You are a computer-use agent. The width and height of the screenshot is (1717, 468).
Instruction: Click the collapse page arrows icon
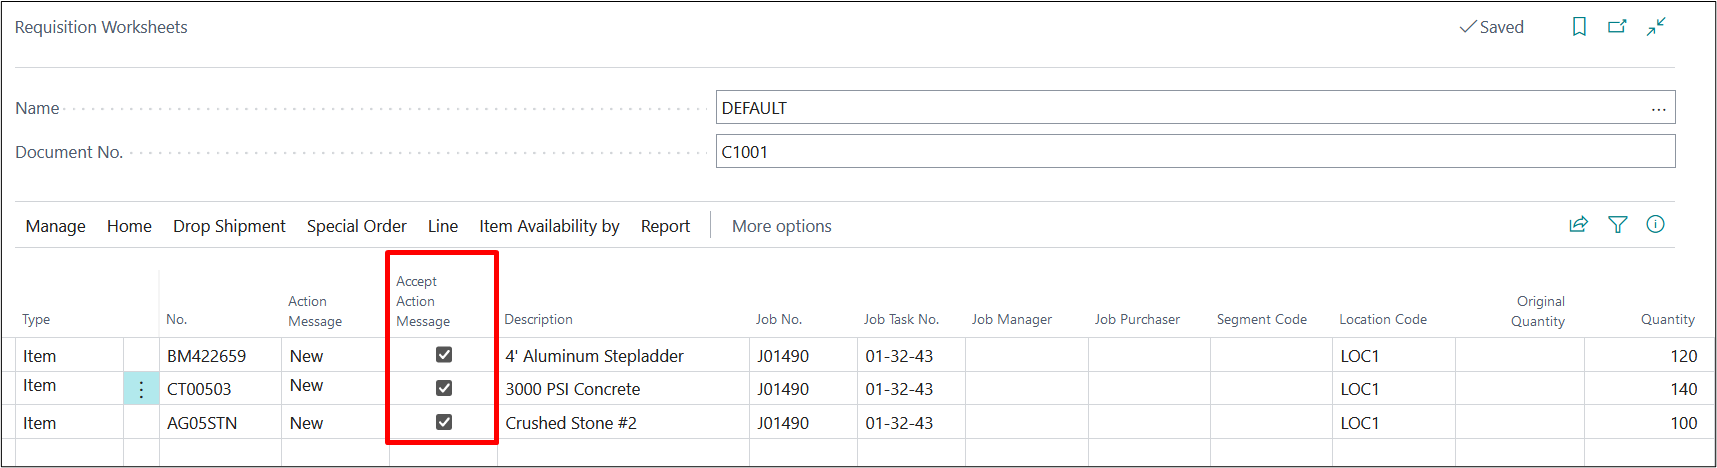click(x=1656, y=27)
